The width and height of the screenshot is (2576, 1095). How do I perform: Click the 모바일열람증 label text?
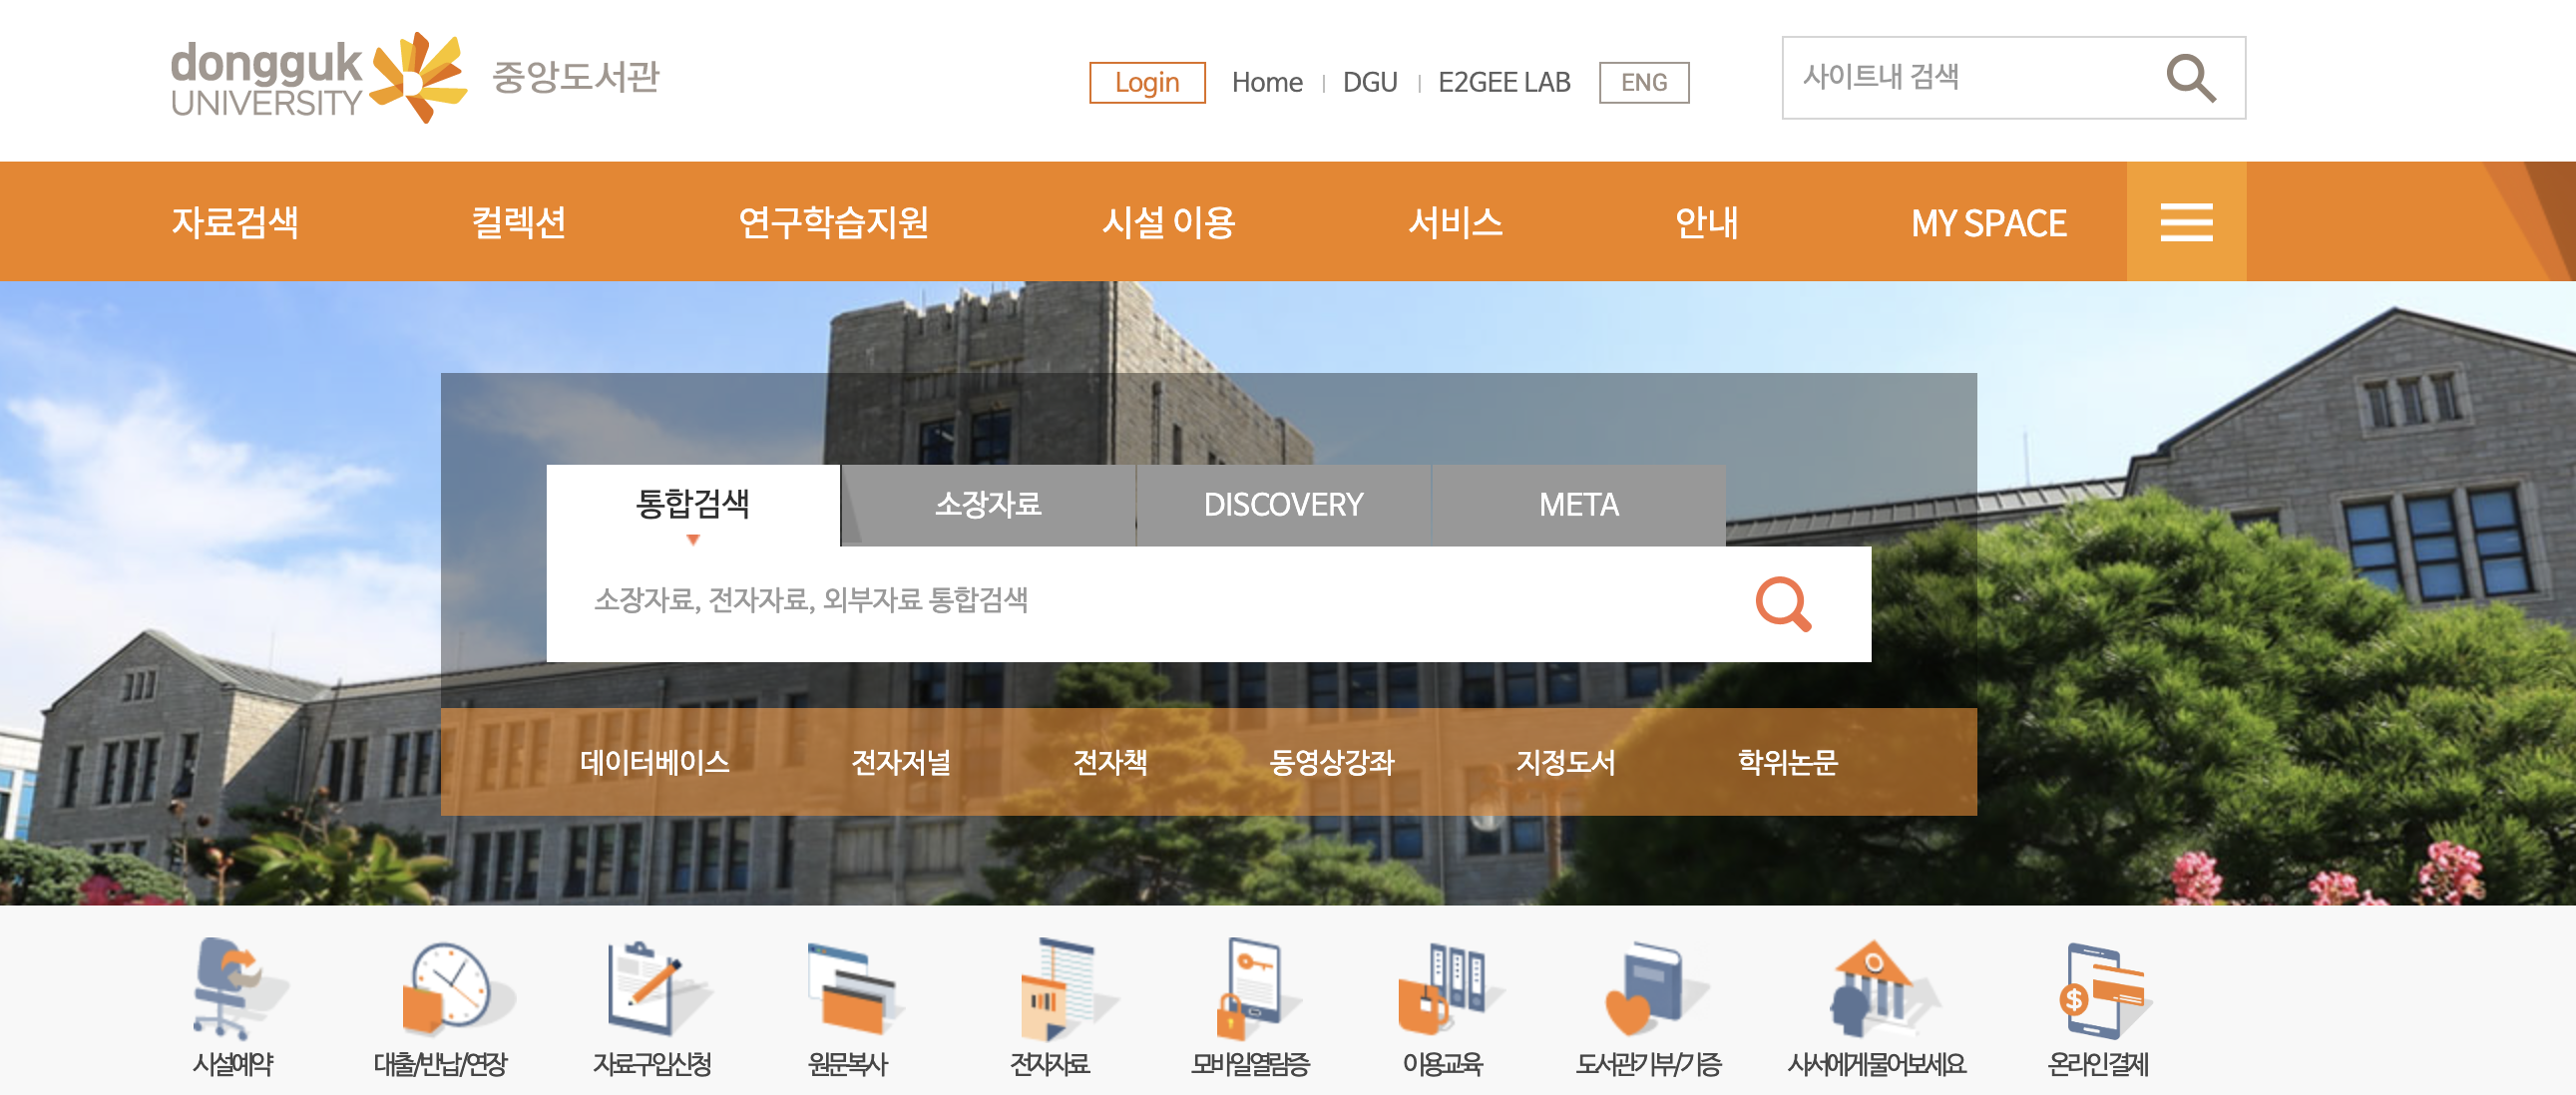coord(1250,1064)
